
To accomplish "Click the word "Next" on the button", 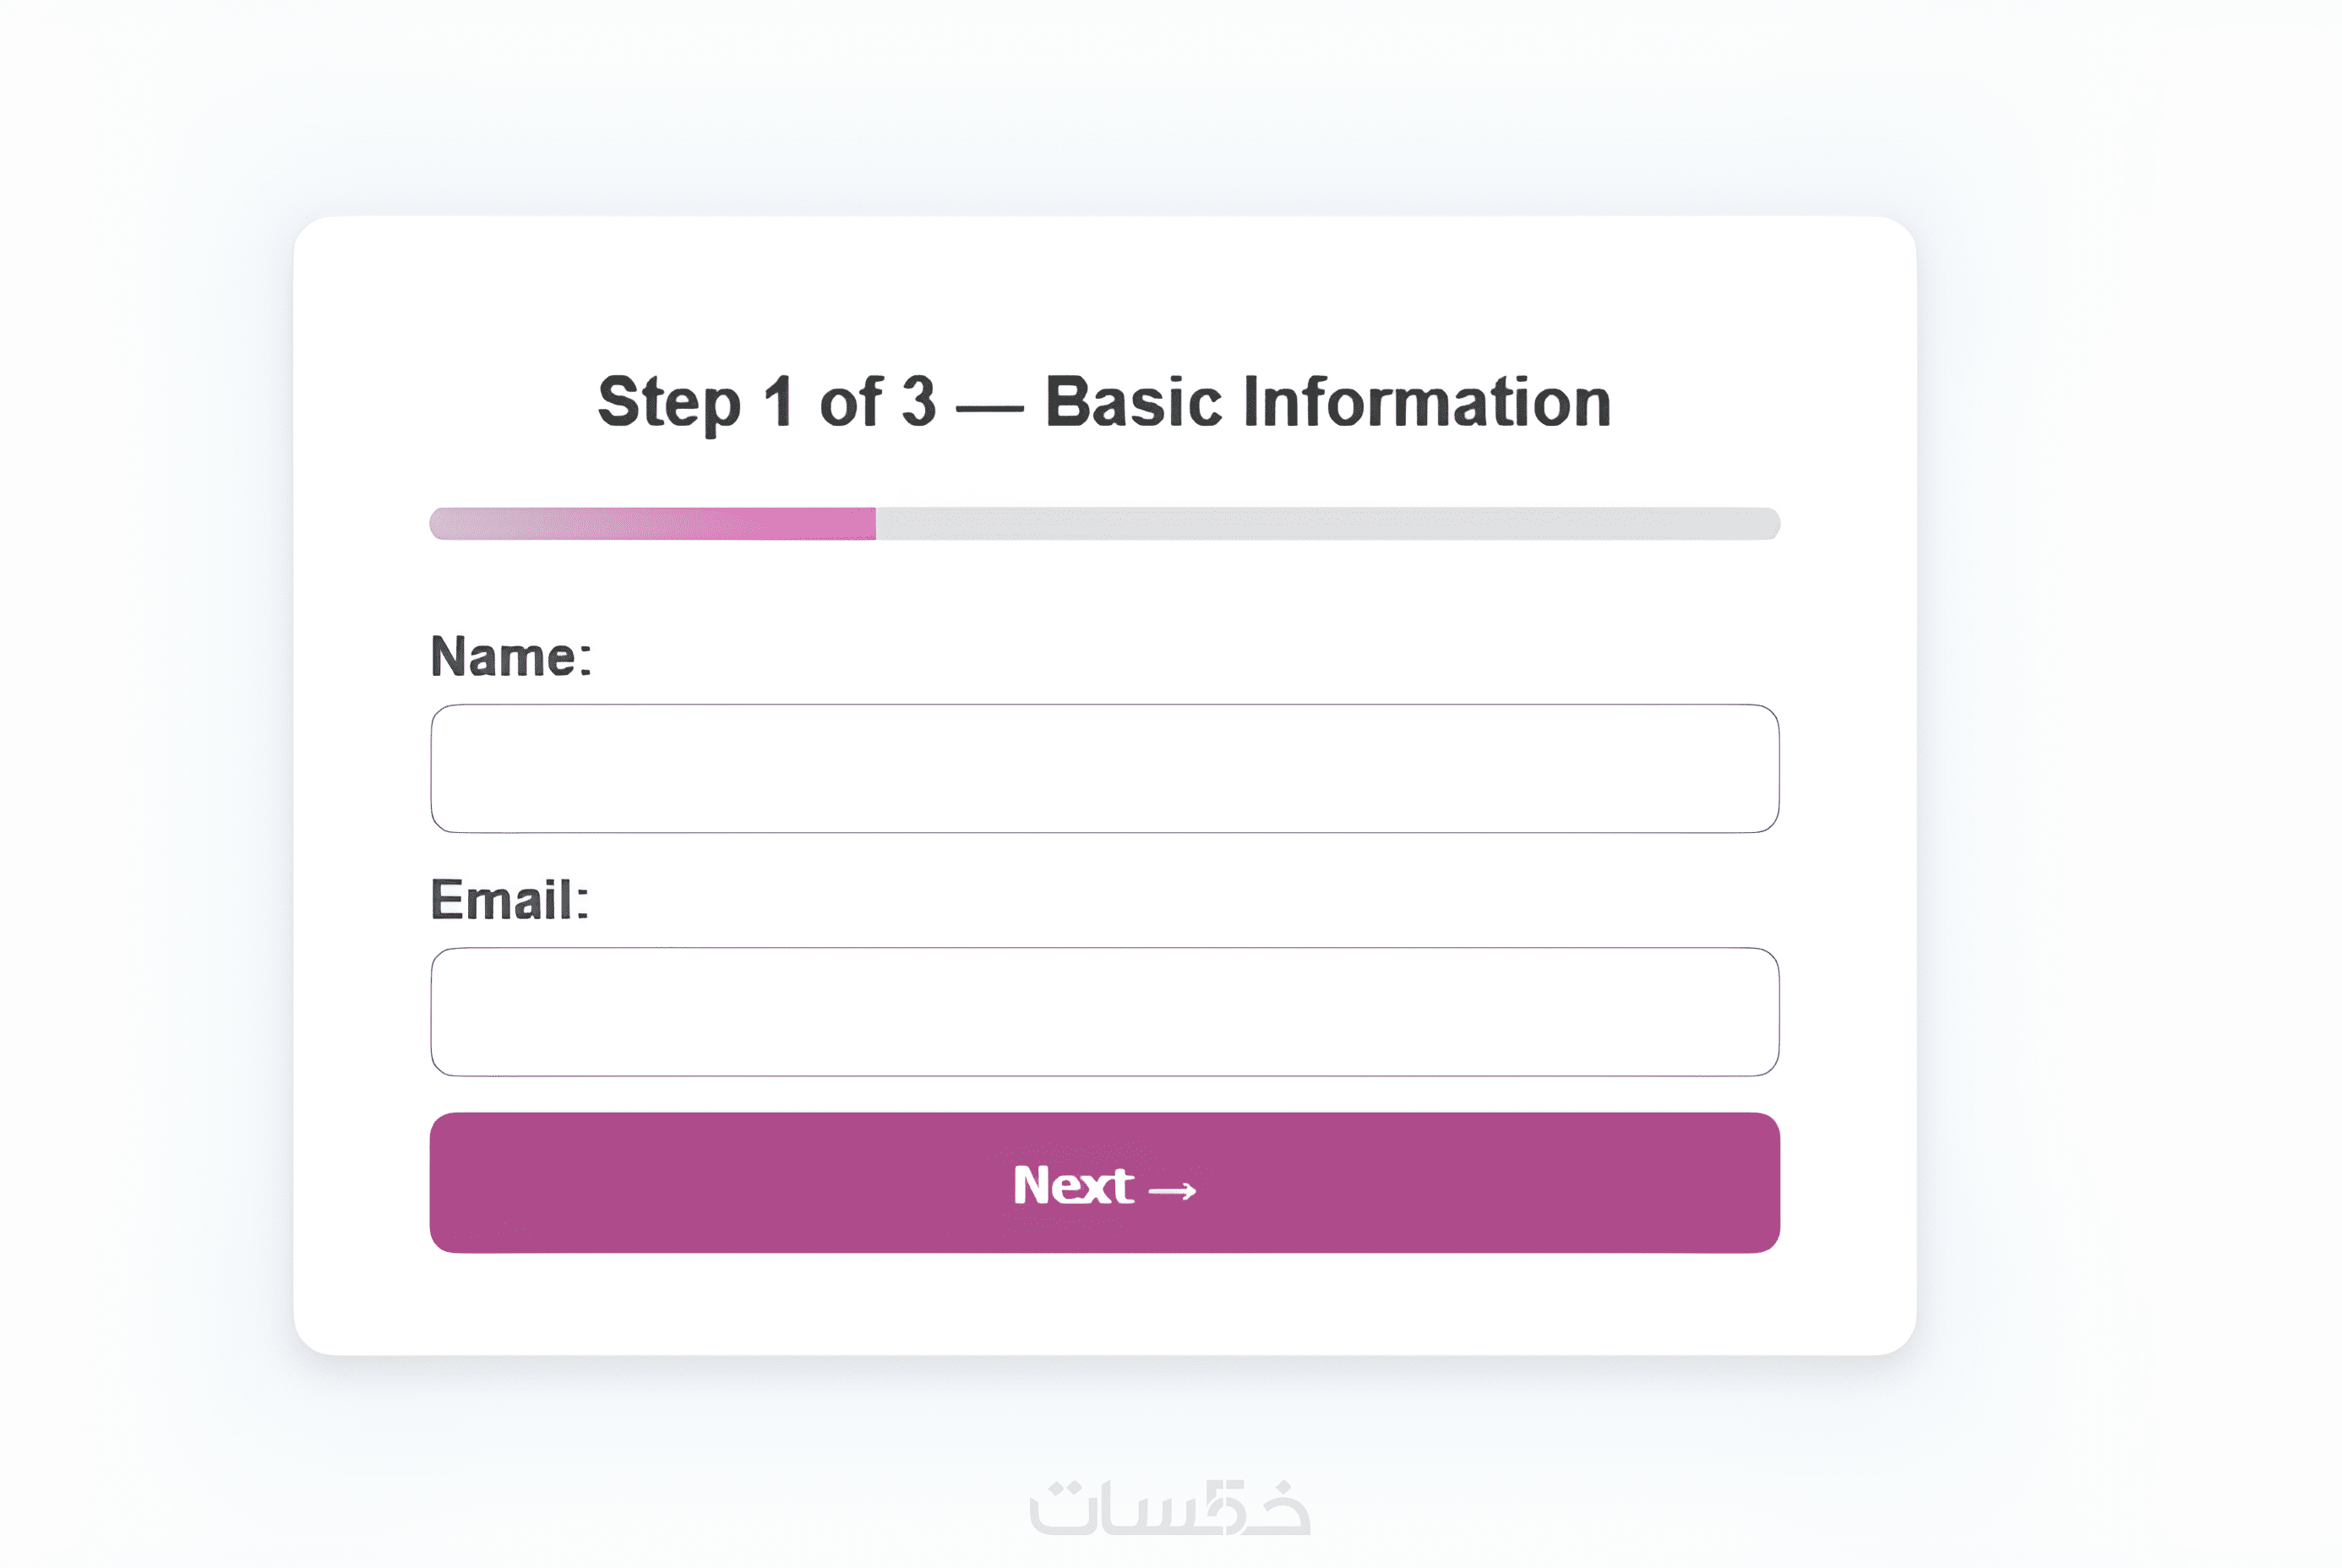I will click(1072, 1185).
